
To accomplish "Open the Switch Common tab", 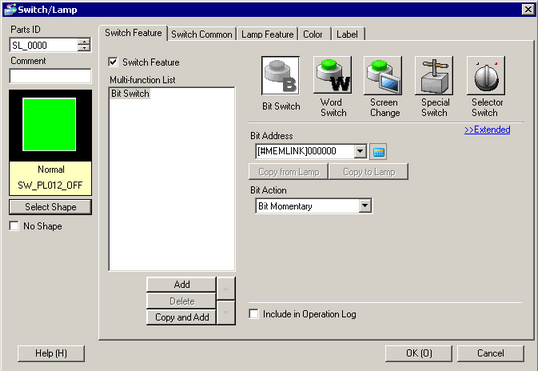I will point(202,34).
